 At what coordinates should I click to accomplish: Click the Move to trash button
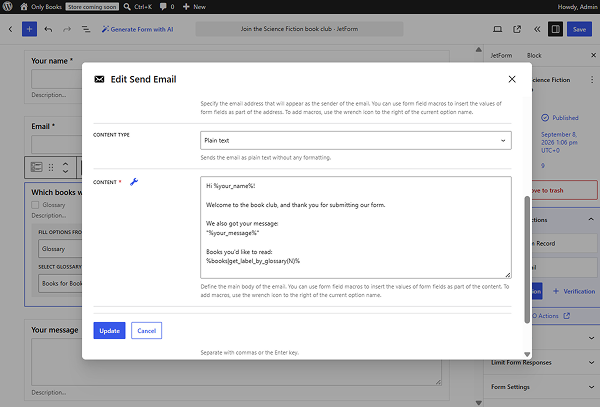[x=564, y=190]
